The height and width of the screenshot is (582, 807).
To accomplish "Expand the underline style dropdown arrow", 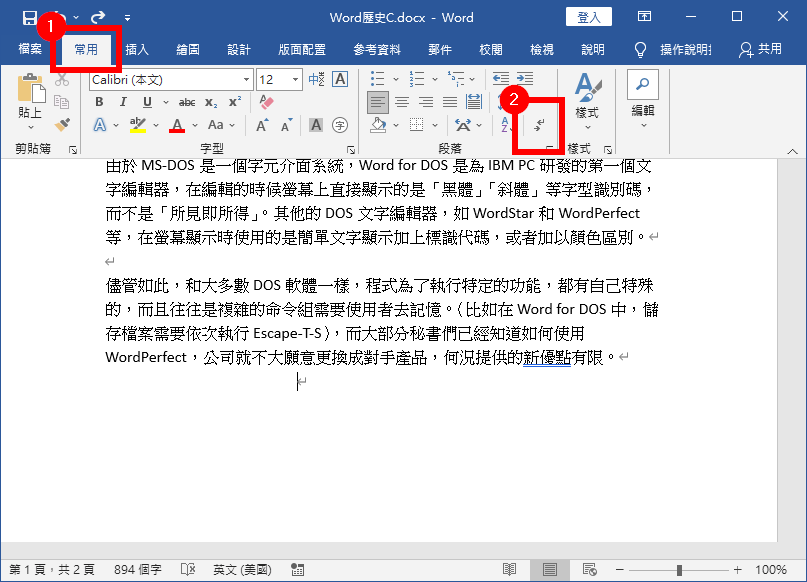I will (x=166, y=102).
